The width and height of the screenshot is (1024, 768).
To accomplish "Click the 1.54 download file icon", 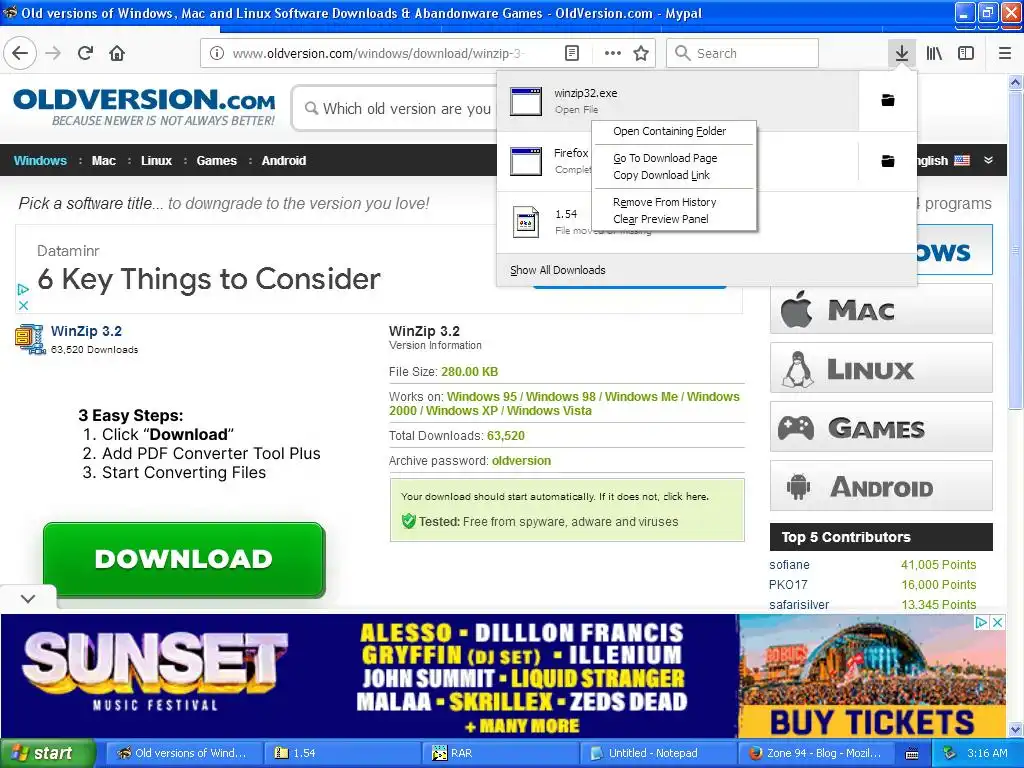I will [526, 222].
